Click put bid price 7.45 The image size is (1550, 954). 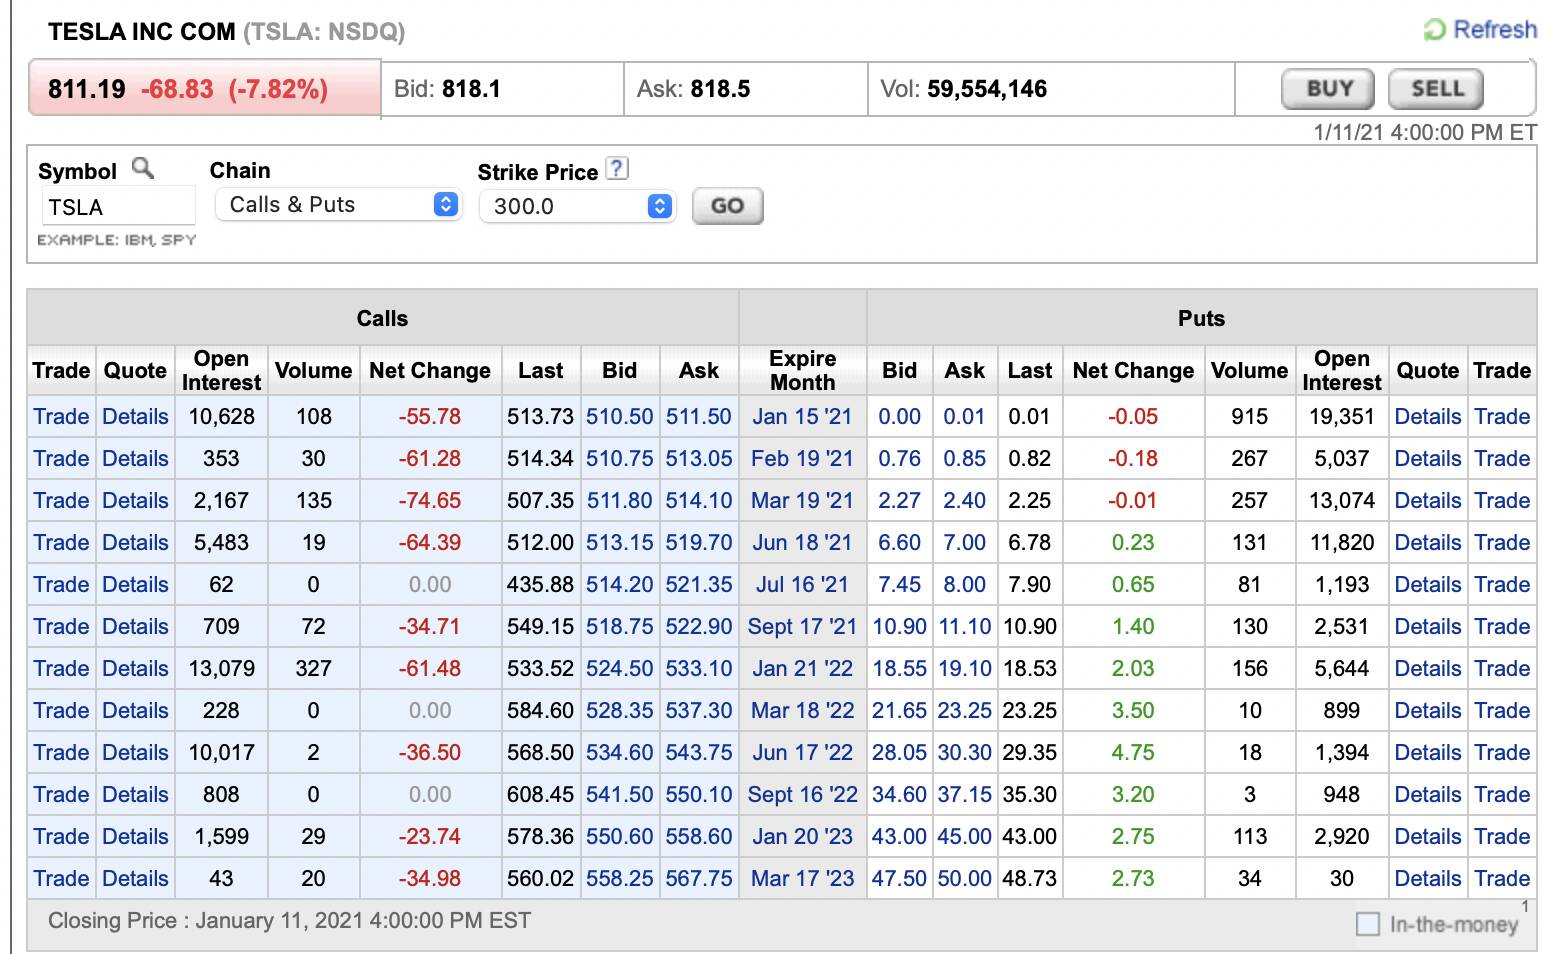899,584
